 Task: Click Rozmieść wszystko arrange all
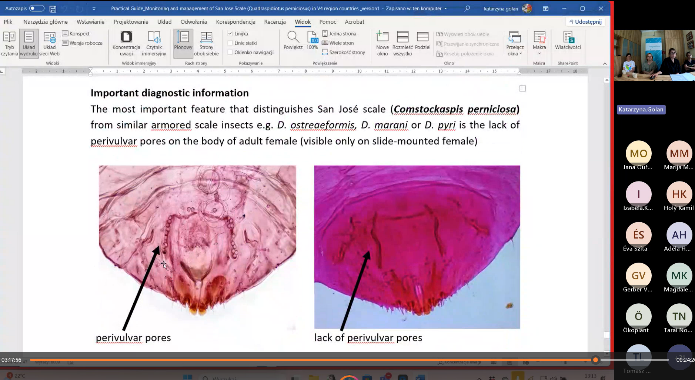click(x=402, y=43)
